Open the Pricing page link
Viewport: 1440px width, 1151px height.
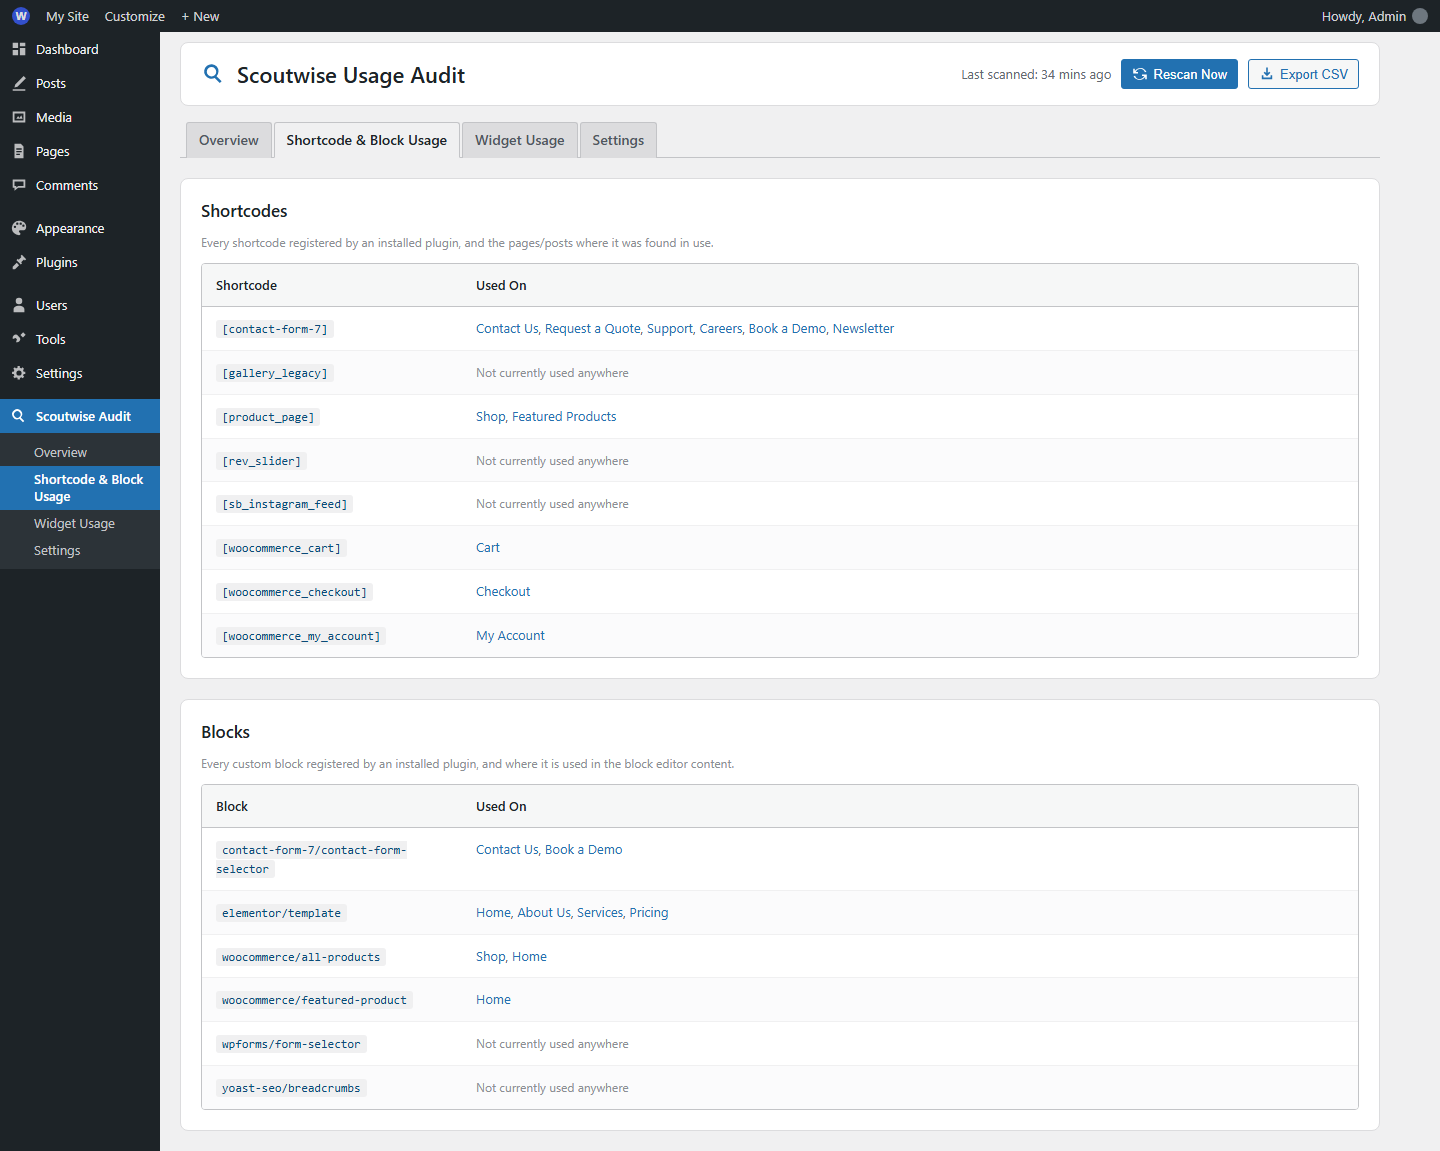pyautogui.click(x=649, y=912)
